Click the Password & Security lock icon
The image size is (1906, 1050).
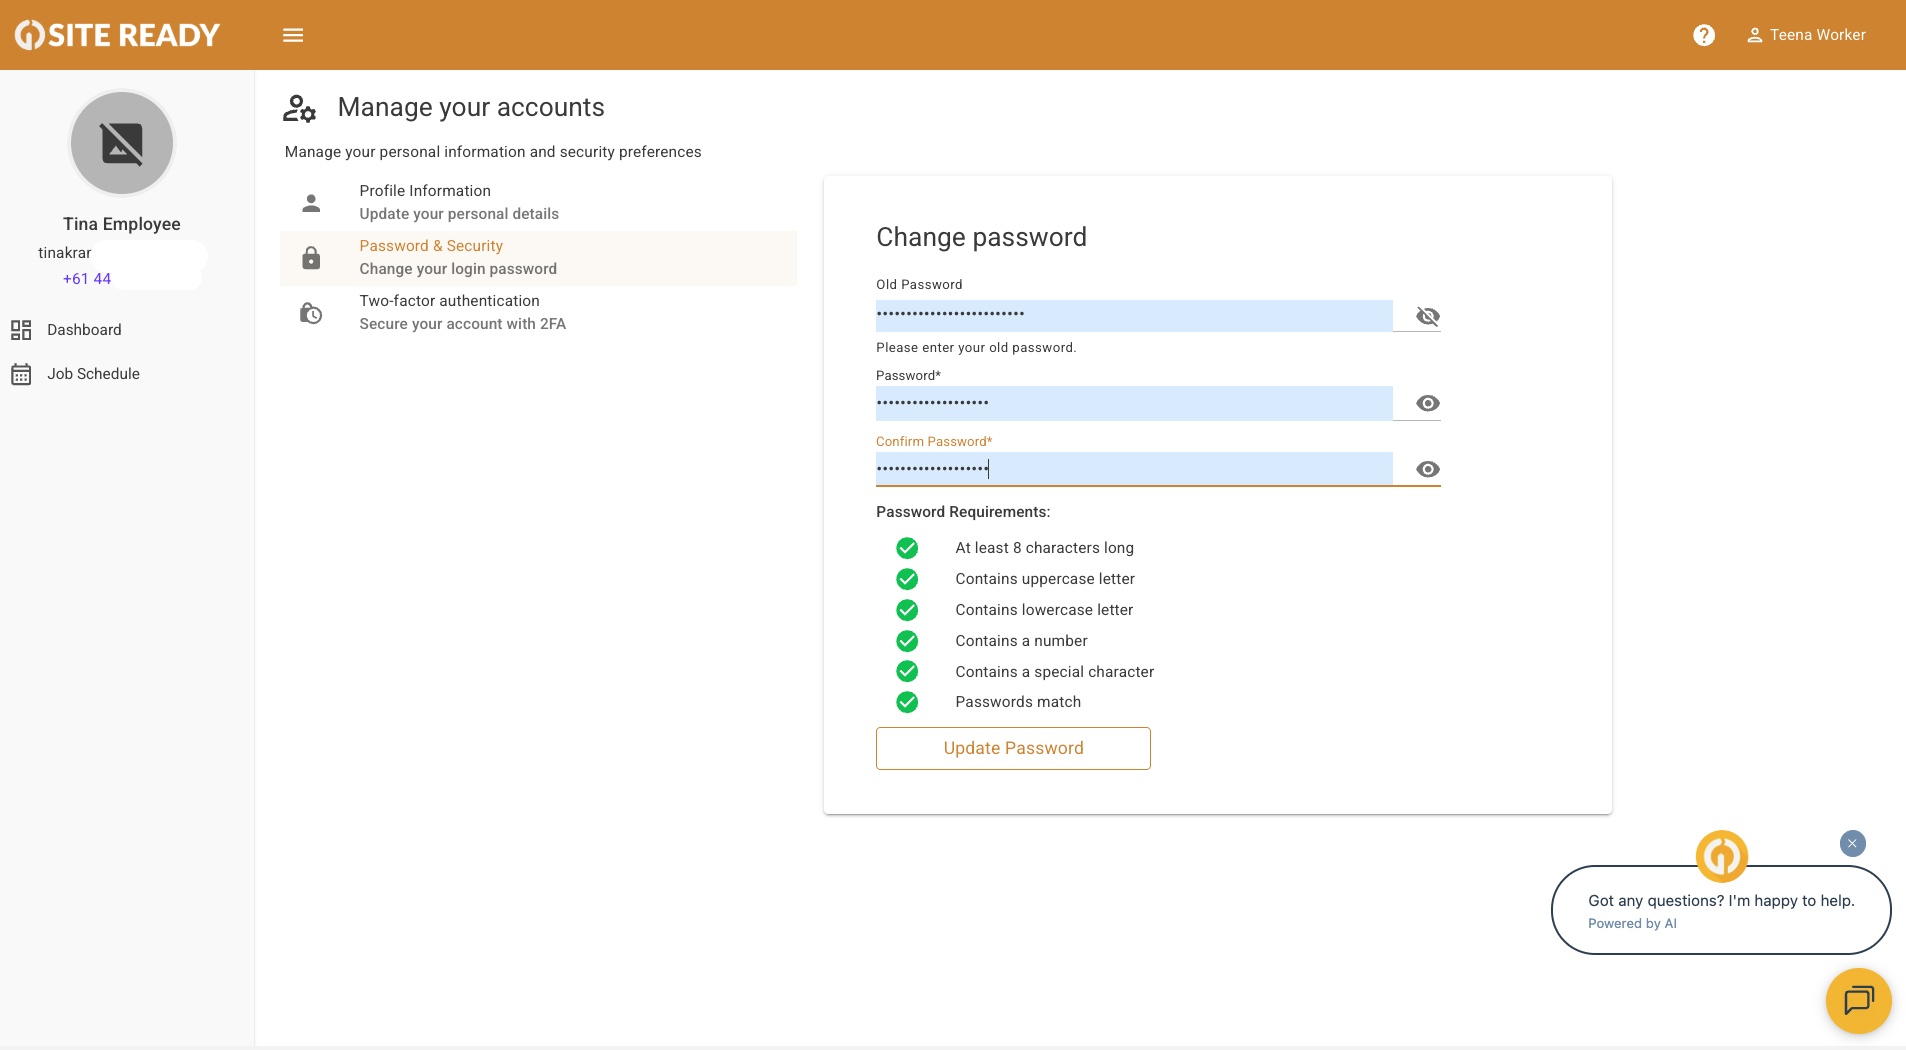click(311, 258)
